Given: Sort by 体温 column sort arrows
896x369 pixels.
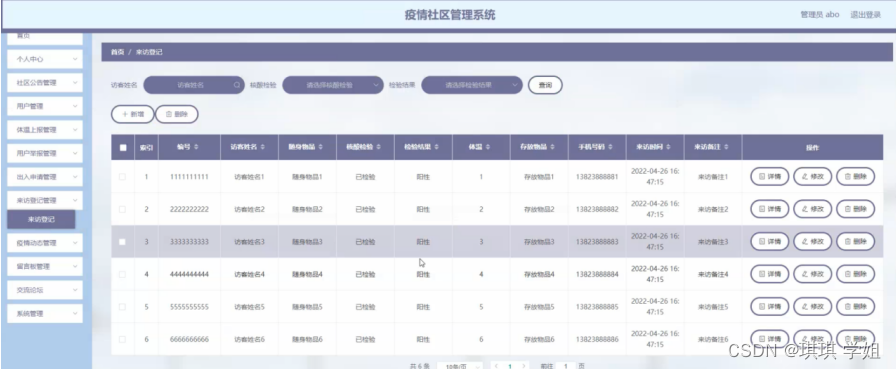Looking at the screenshot, I should click(487, 147).
